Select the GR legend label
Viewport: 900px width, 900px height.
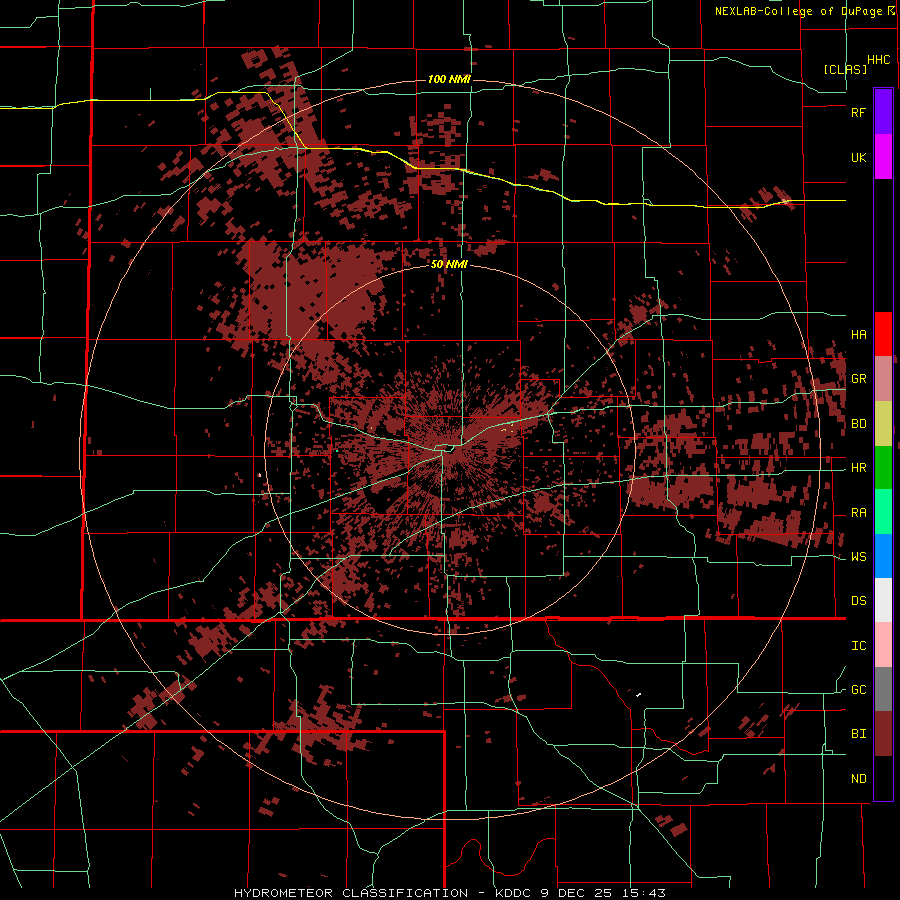(x=858, y=379)
